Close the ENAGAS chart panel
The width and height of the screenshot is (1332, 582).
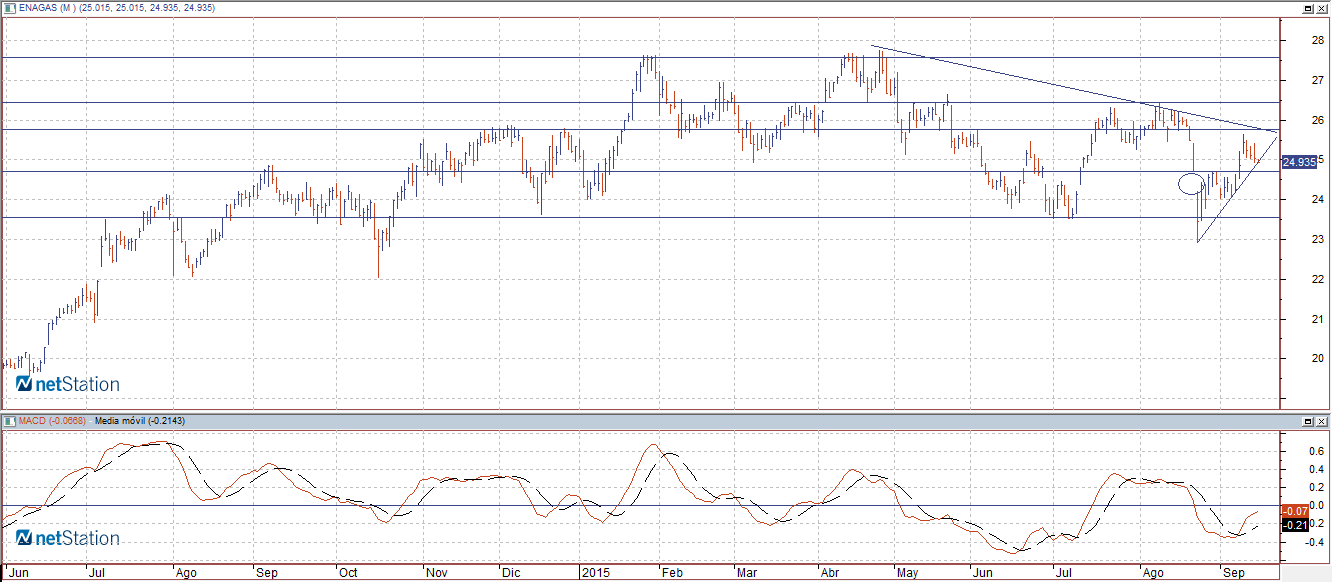[1322, 7]
